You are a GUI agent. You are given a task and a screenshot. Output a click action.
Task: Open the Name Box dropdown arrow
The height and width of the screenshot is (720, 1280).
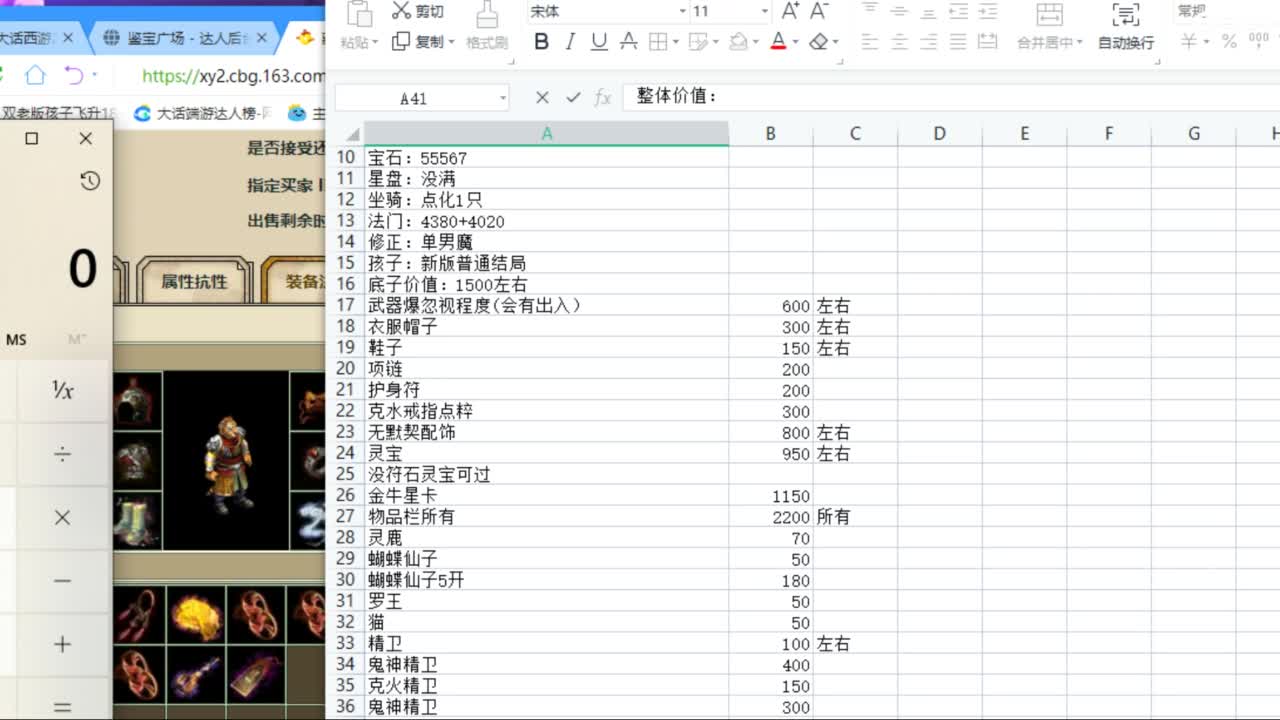[x=502, y=98]
